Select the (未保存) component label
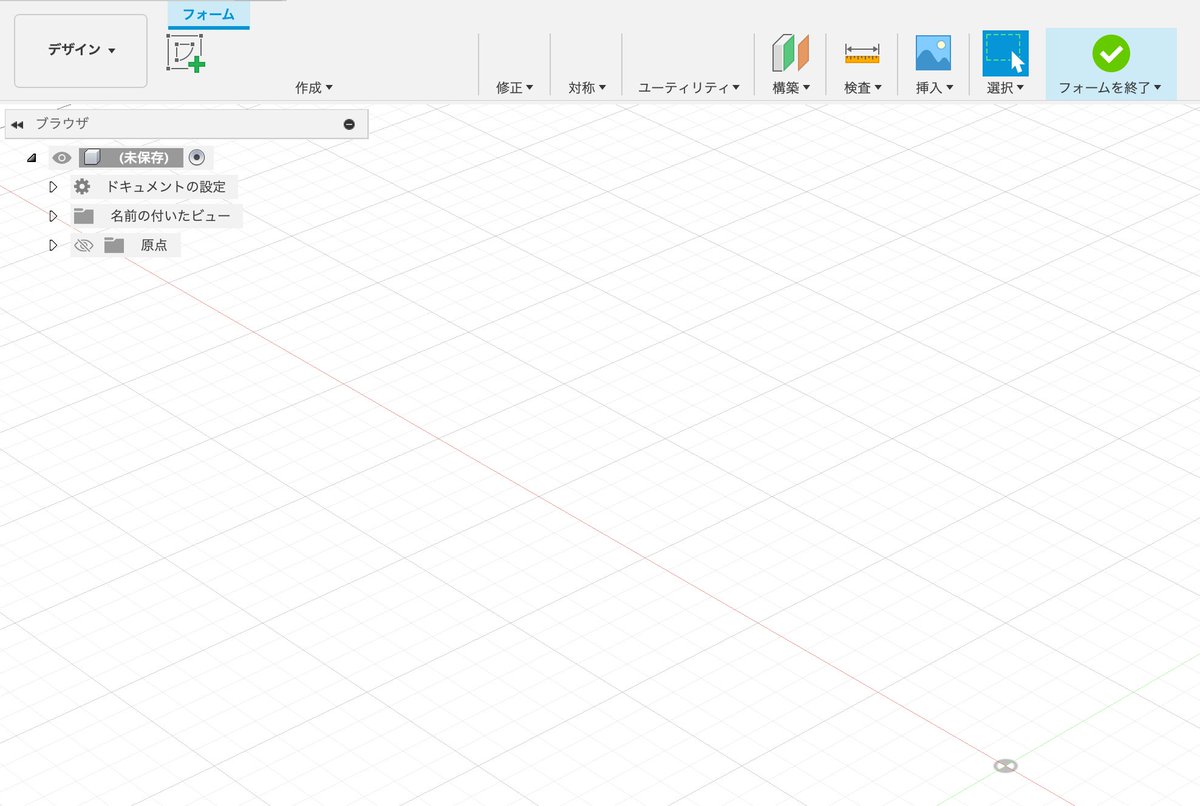 tap(142, 157)
